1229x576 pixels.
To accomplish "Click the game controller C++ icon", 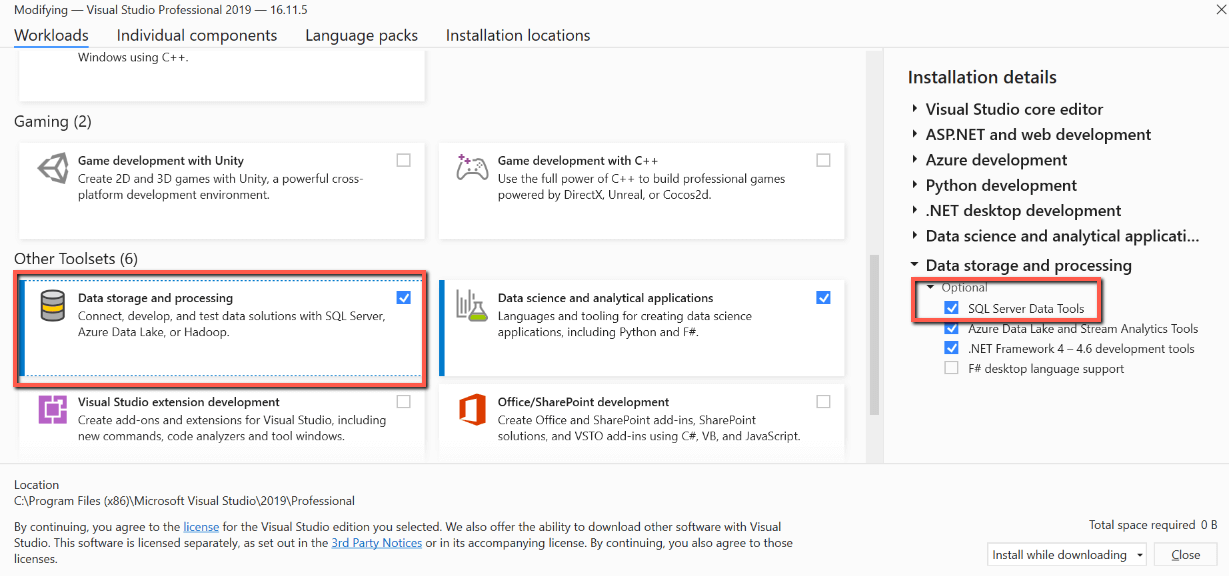I will 472,167.
